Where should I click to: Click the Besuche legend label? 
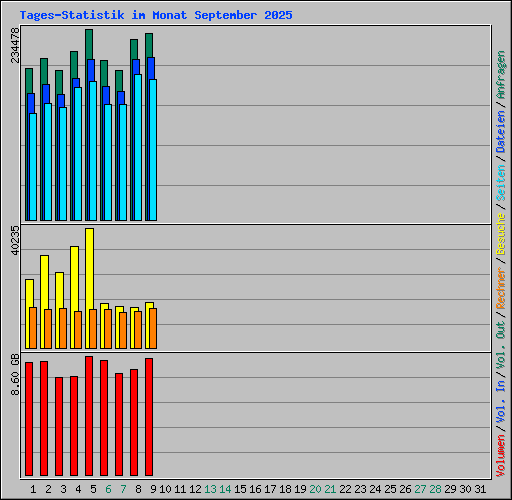[501, 234]
